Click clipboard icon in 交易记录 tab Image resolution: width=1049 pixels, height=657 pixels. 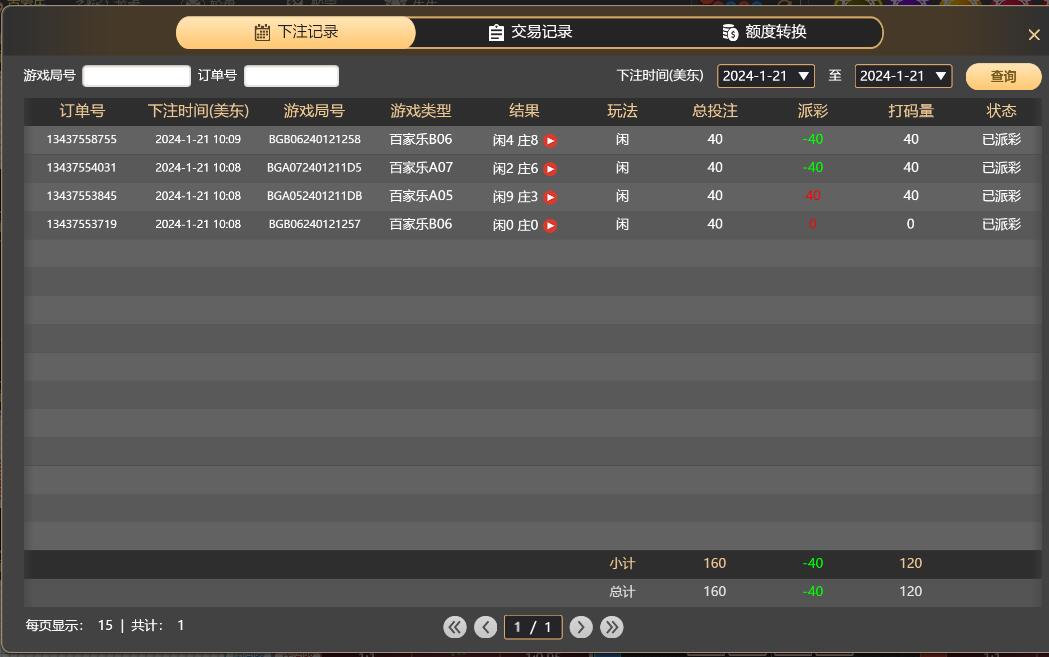tap(496, 32)
